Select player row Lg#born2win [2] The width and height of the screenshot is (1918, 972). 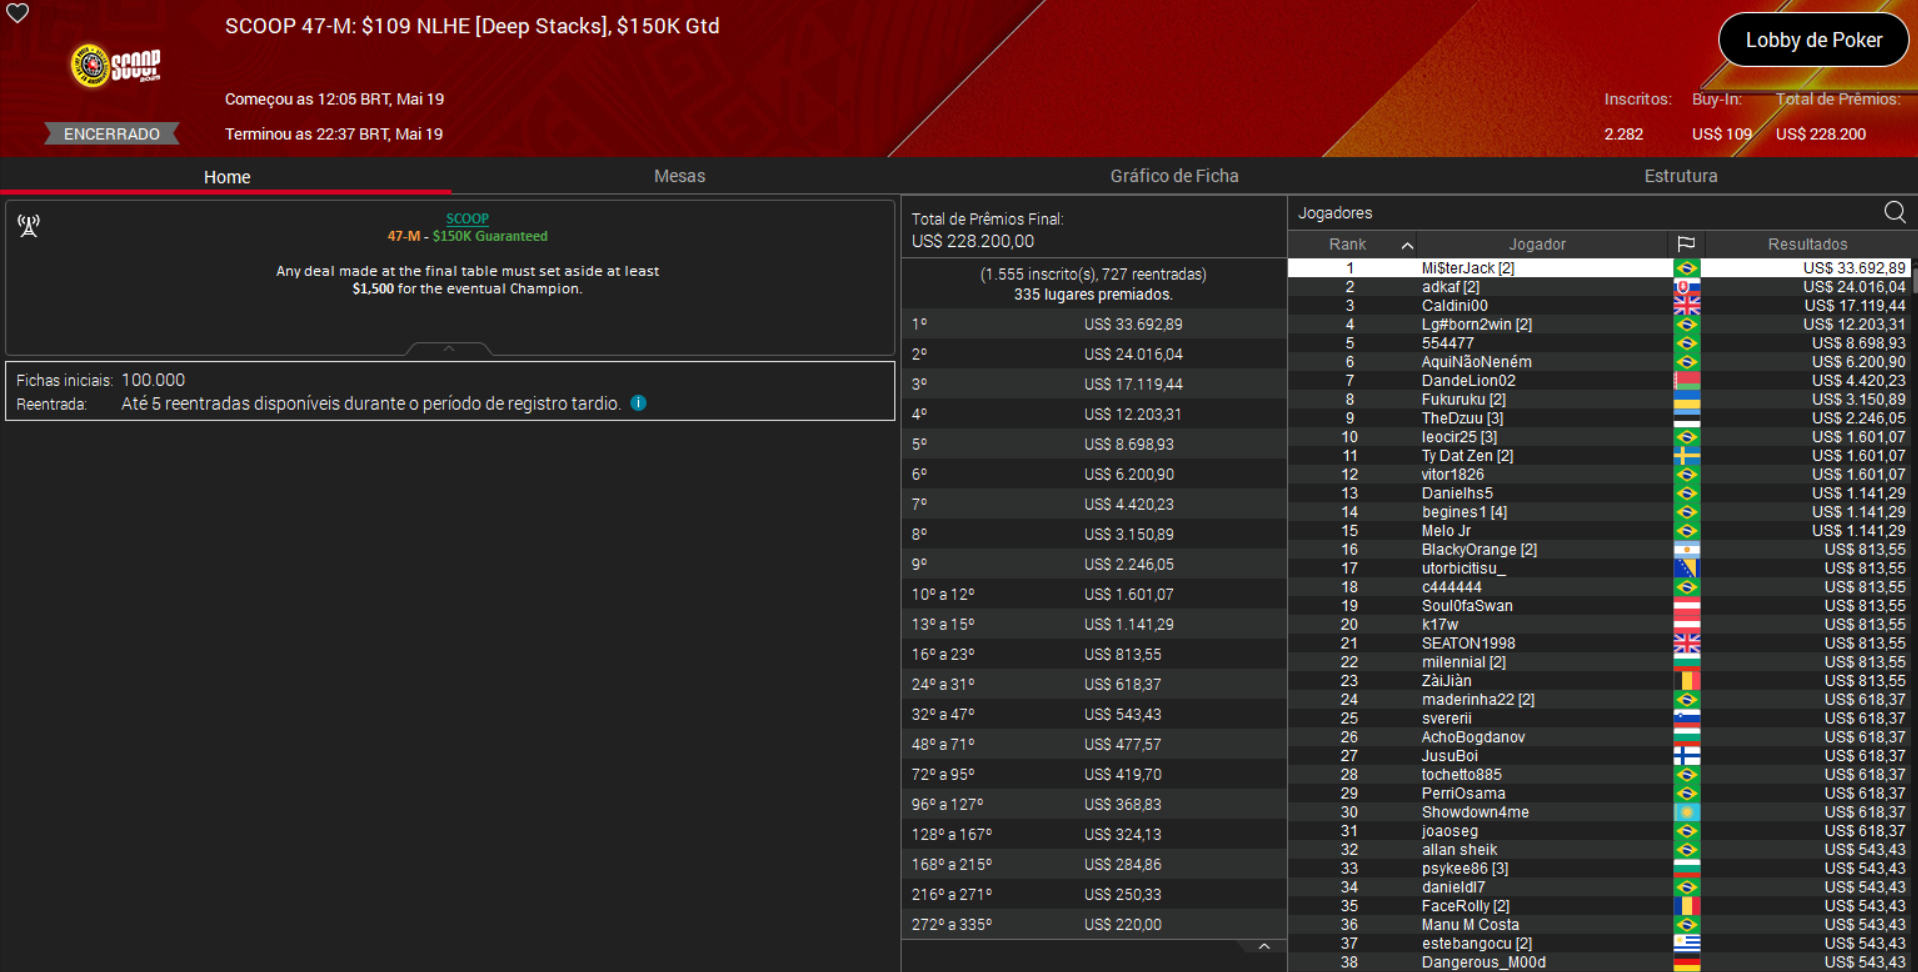[x=1598, y=325]
